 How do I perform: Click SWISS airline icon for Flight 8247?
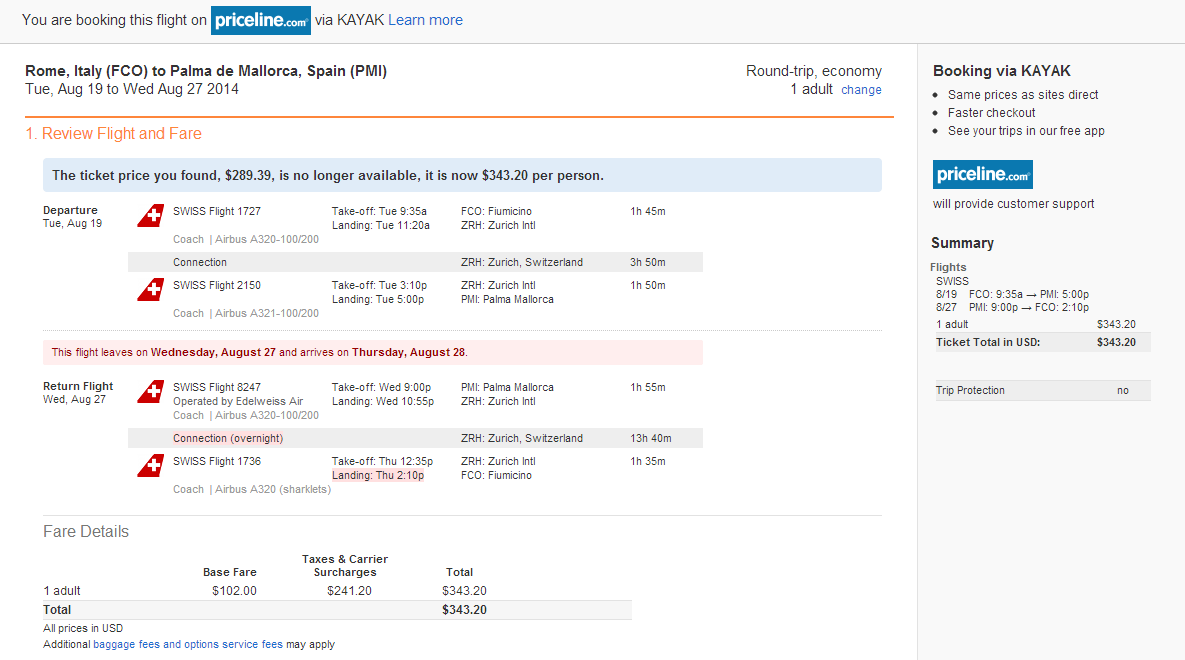pyautogui.click(x=151, y=392)
